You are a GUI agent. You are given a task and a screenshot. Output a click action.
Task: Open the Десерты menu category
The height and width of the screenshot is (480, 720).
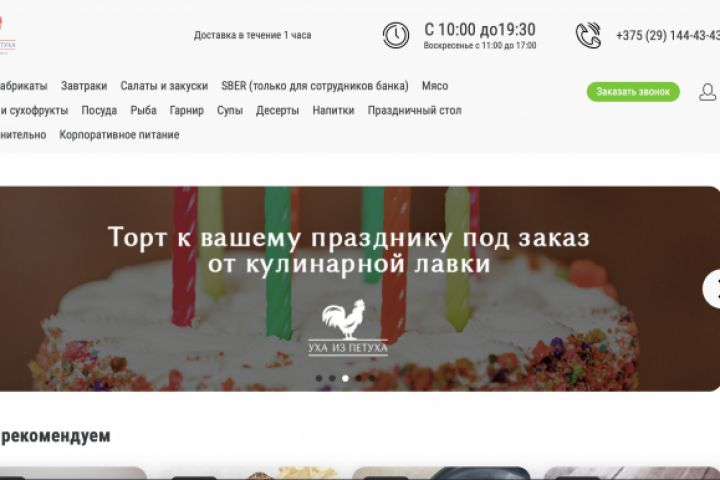tap(277, 110)
